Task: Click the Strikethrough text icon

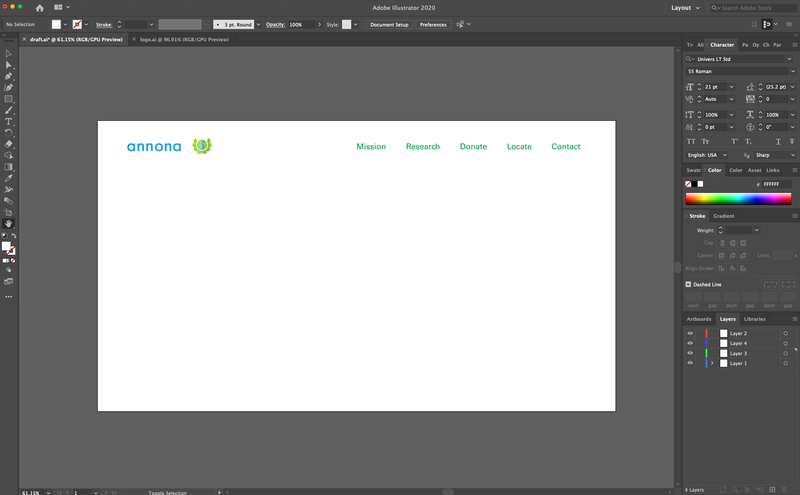Action: point(792,141)
